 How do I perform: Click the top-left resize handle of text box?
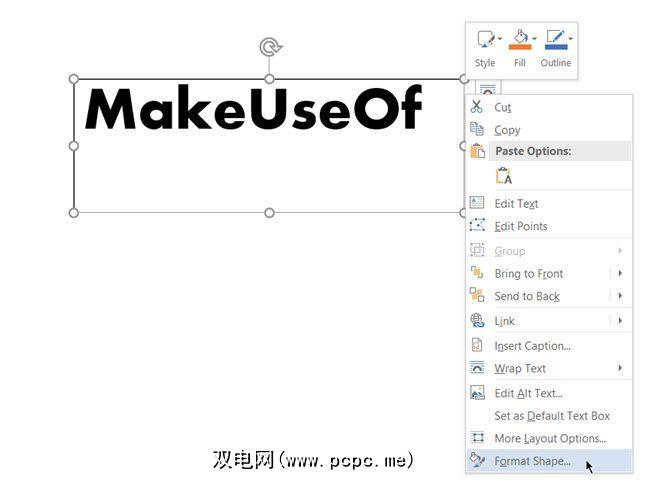(73, 79)
